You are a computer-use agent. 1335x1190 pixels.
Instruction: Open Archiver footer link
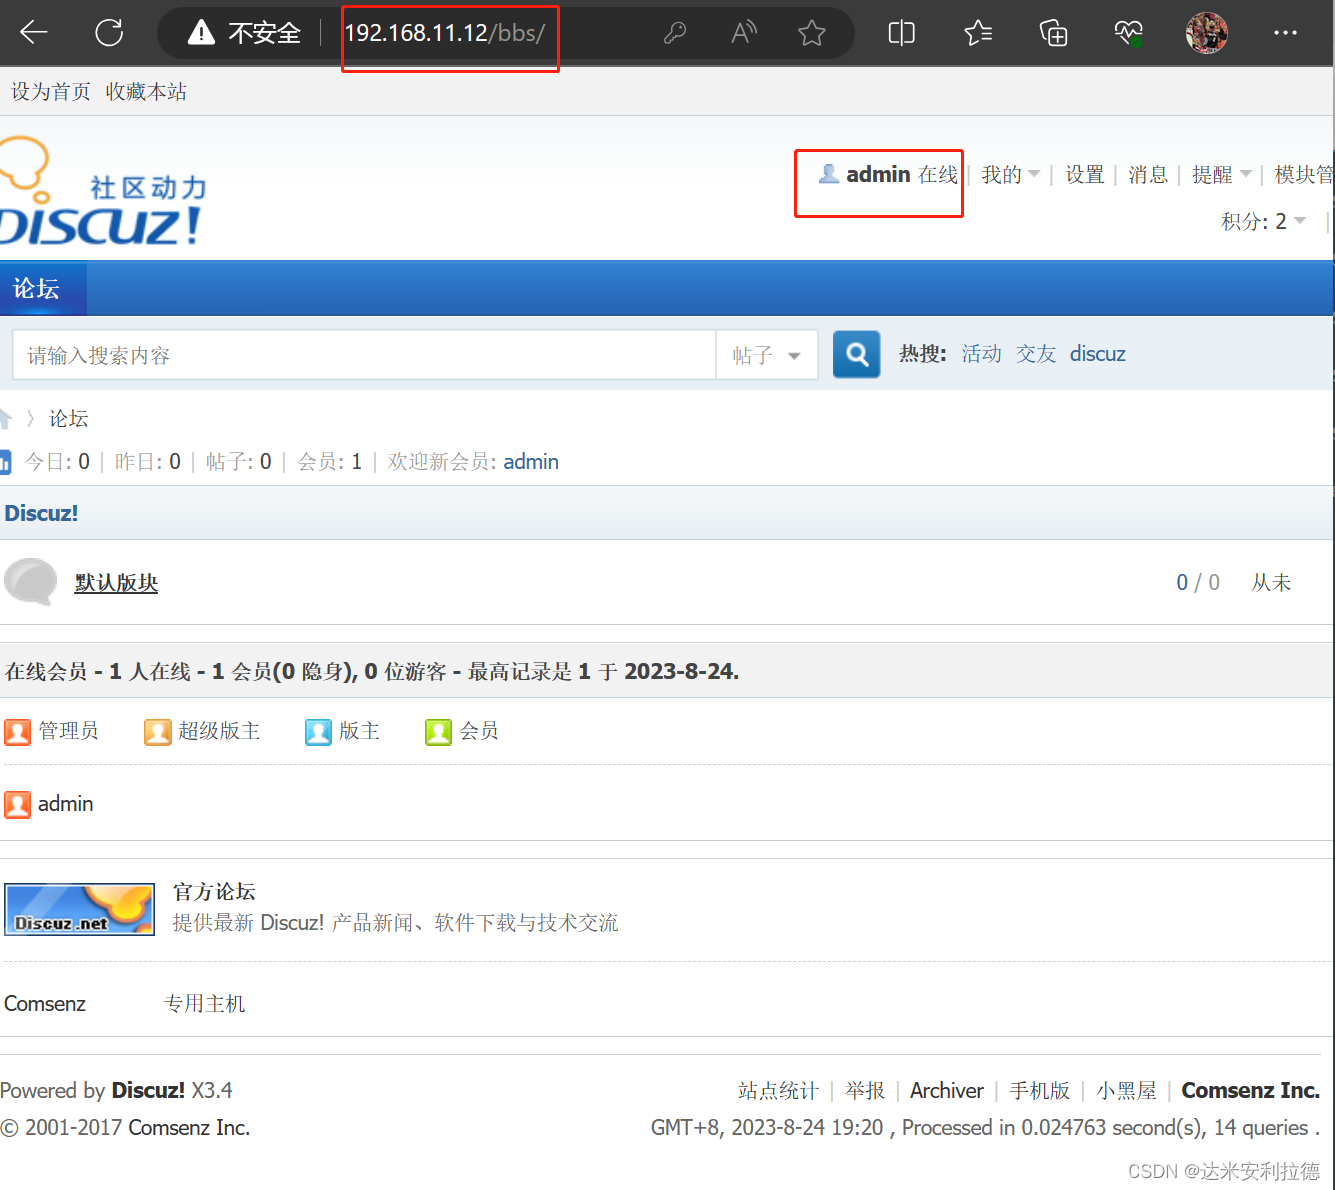947,1090
